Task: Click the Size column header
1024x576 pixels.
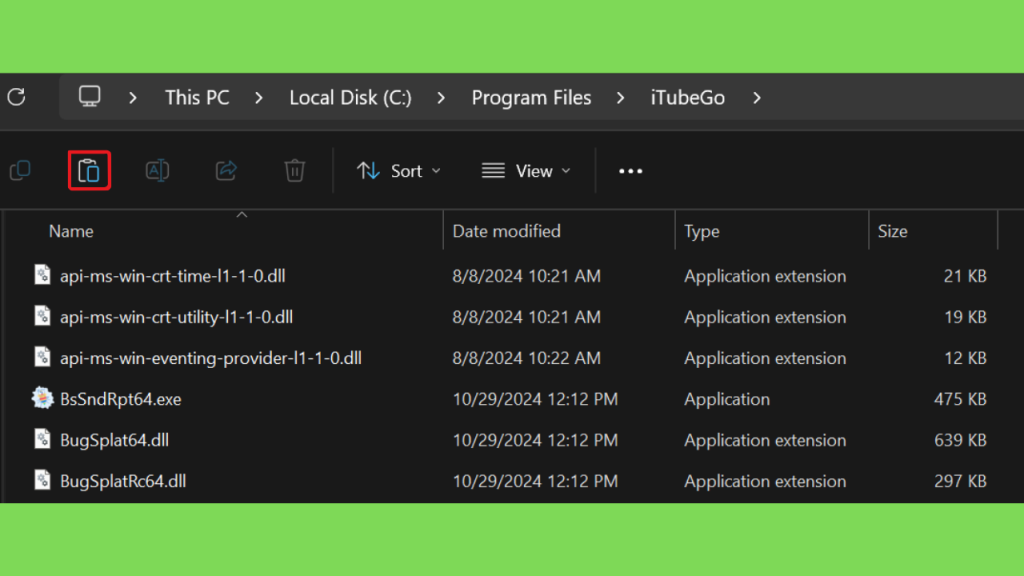Action: coord(892,231)
